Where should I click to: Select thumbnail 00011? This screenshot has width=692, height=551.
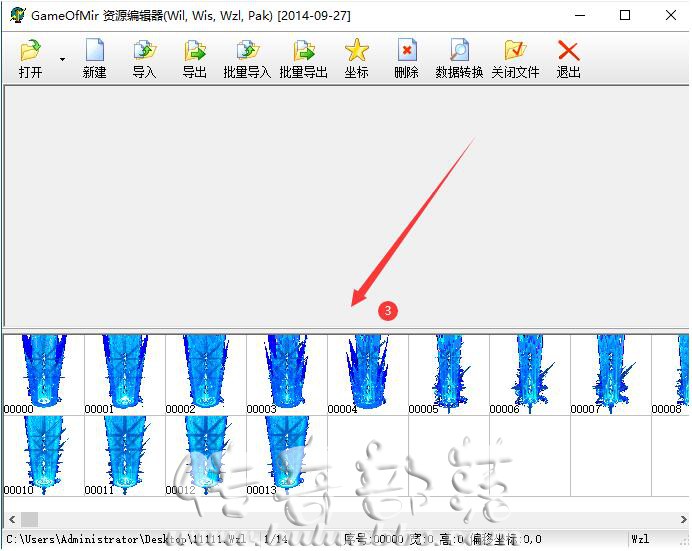125,456
